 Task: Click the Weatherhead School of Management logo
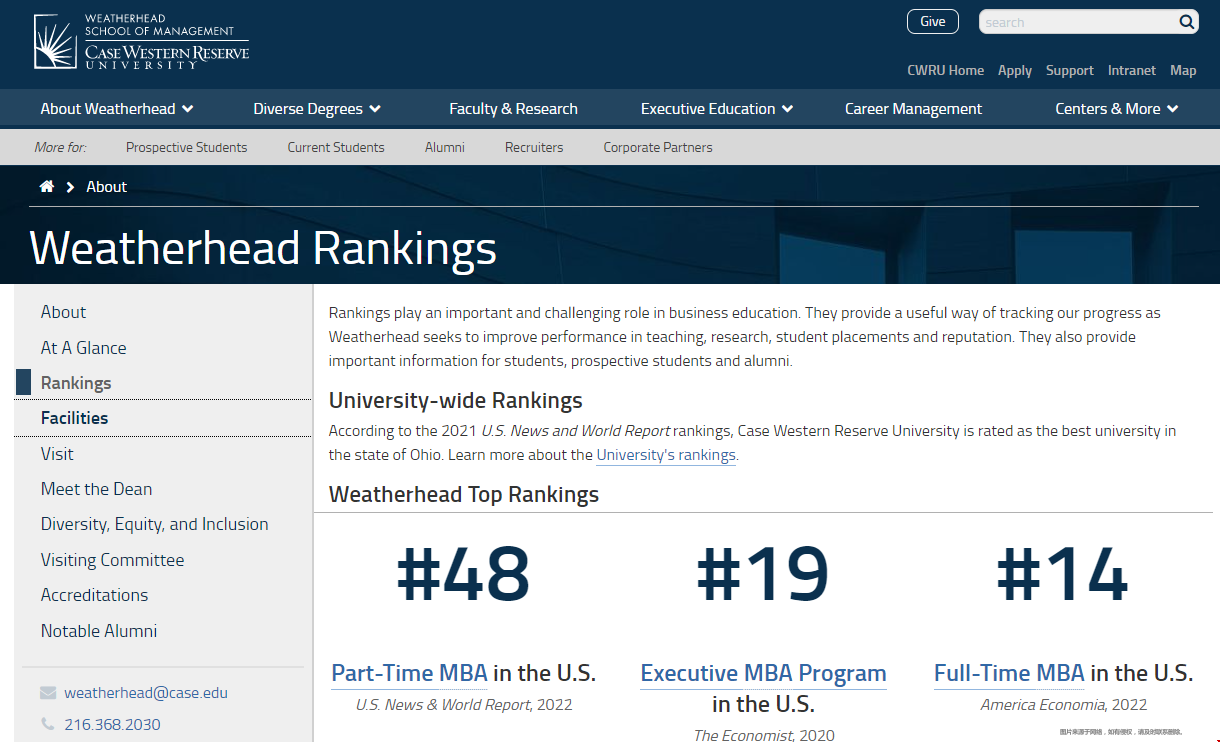(142, 42)
